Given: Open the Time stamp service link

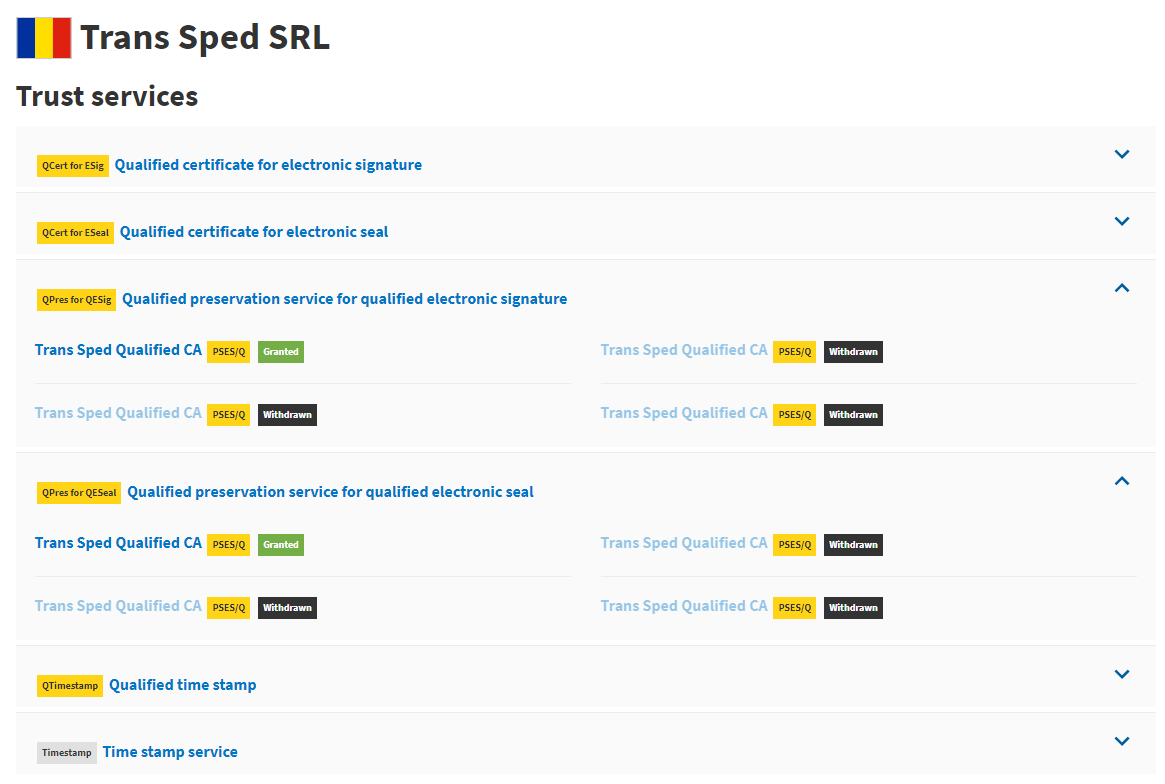Looking at the screenshot, I should click(170, 752).
